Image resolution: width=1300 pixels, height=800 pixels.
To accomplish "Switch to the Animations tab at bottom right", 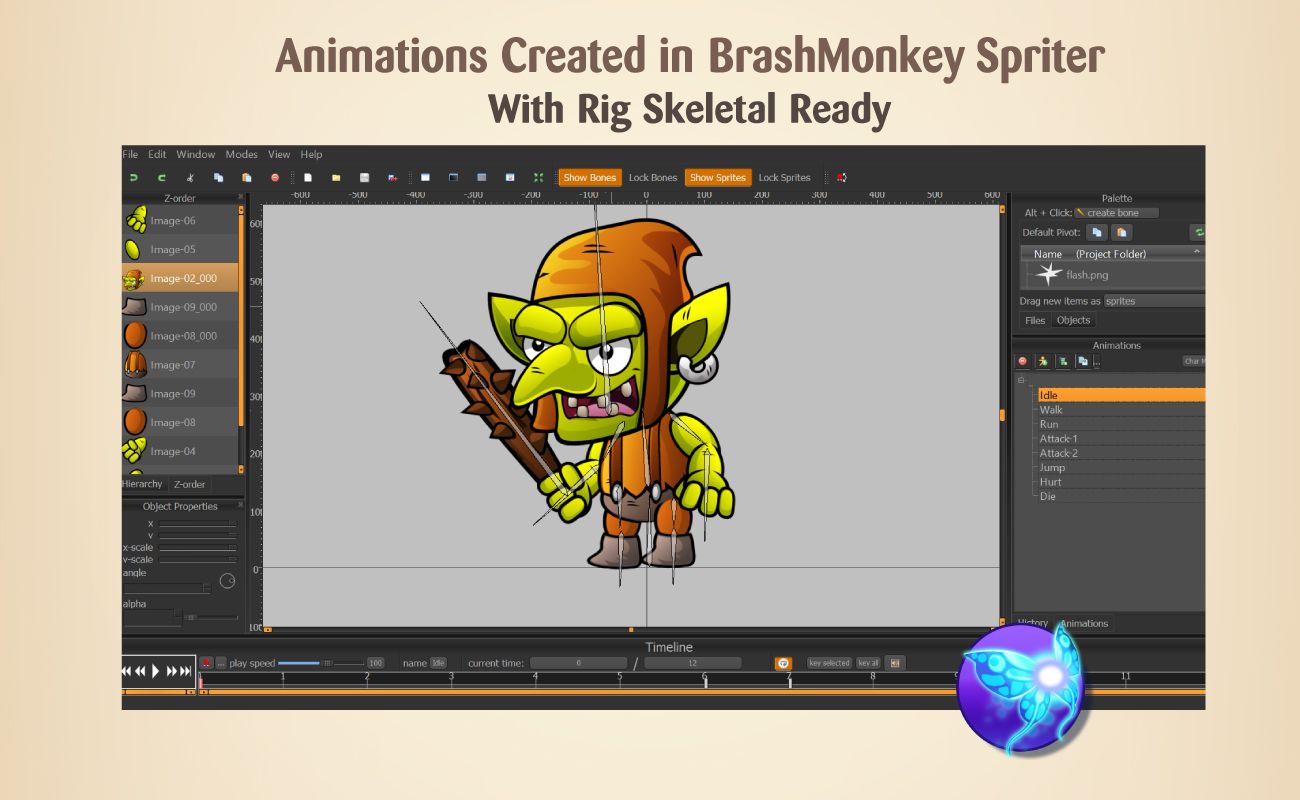I will click(x=1084, y=623).
